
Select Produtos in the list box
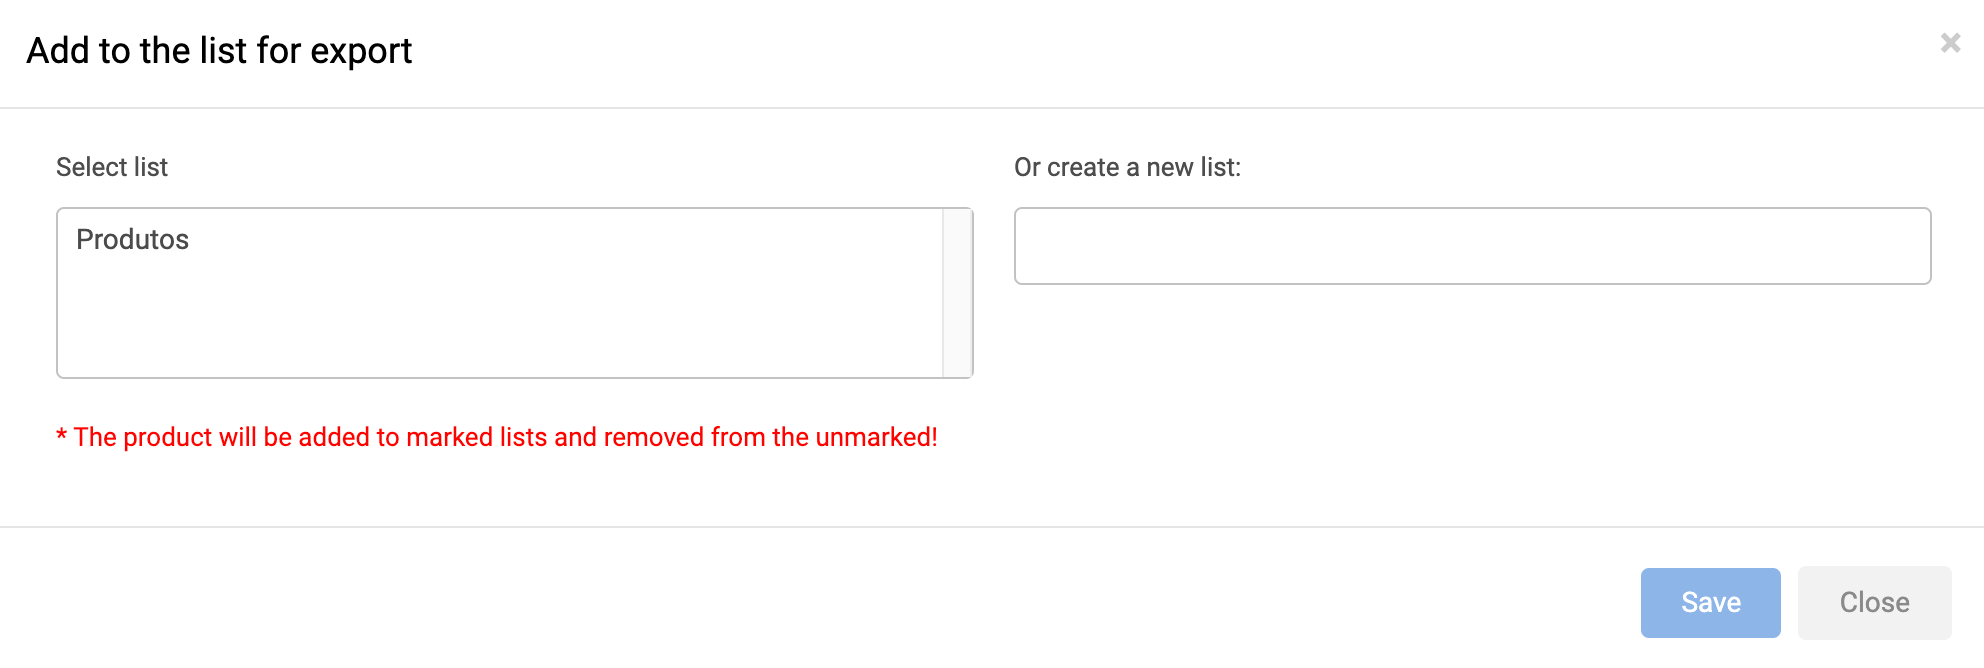click(x=133, y=240)
